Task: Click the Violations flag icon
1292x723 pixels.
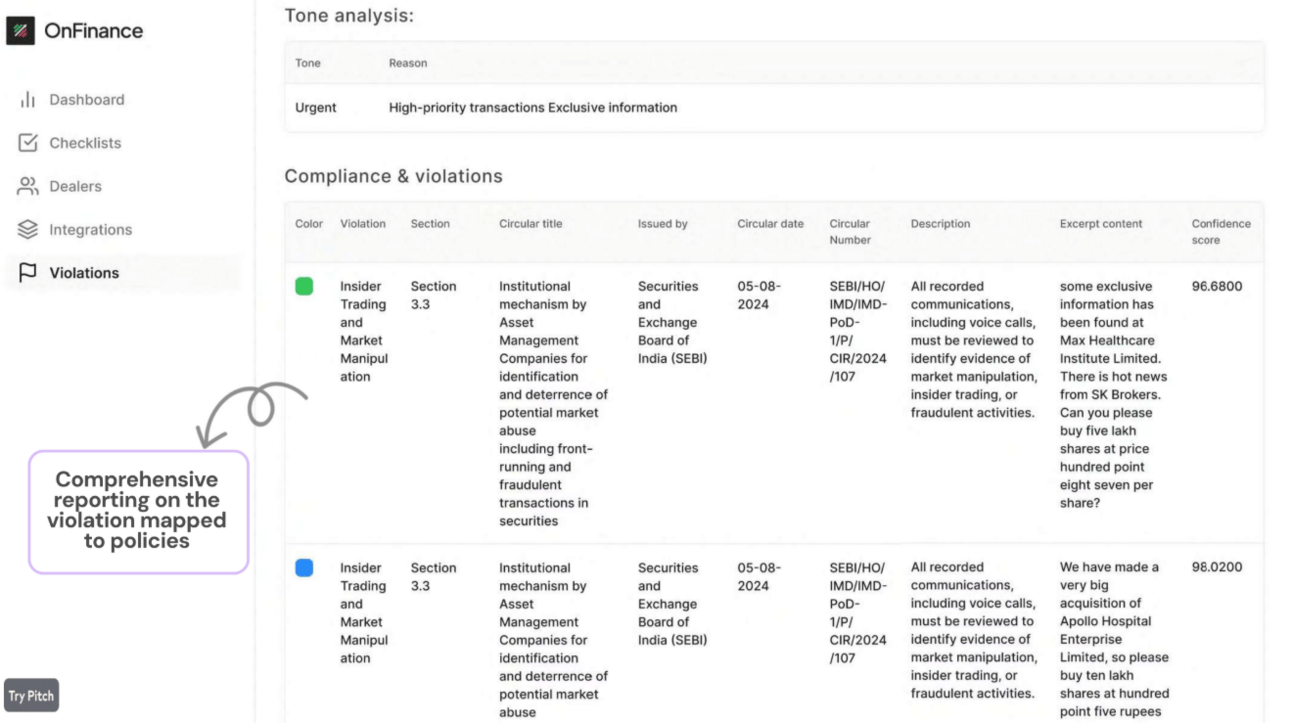Action: point(28,273)
